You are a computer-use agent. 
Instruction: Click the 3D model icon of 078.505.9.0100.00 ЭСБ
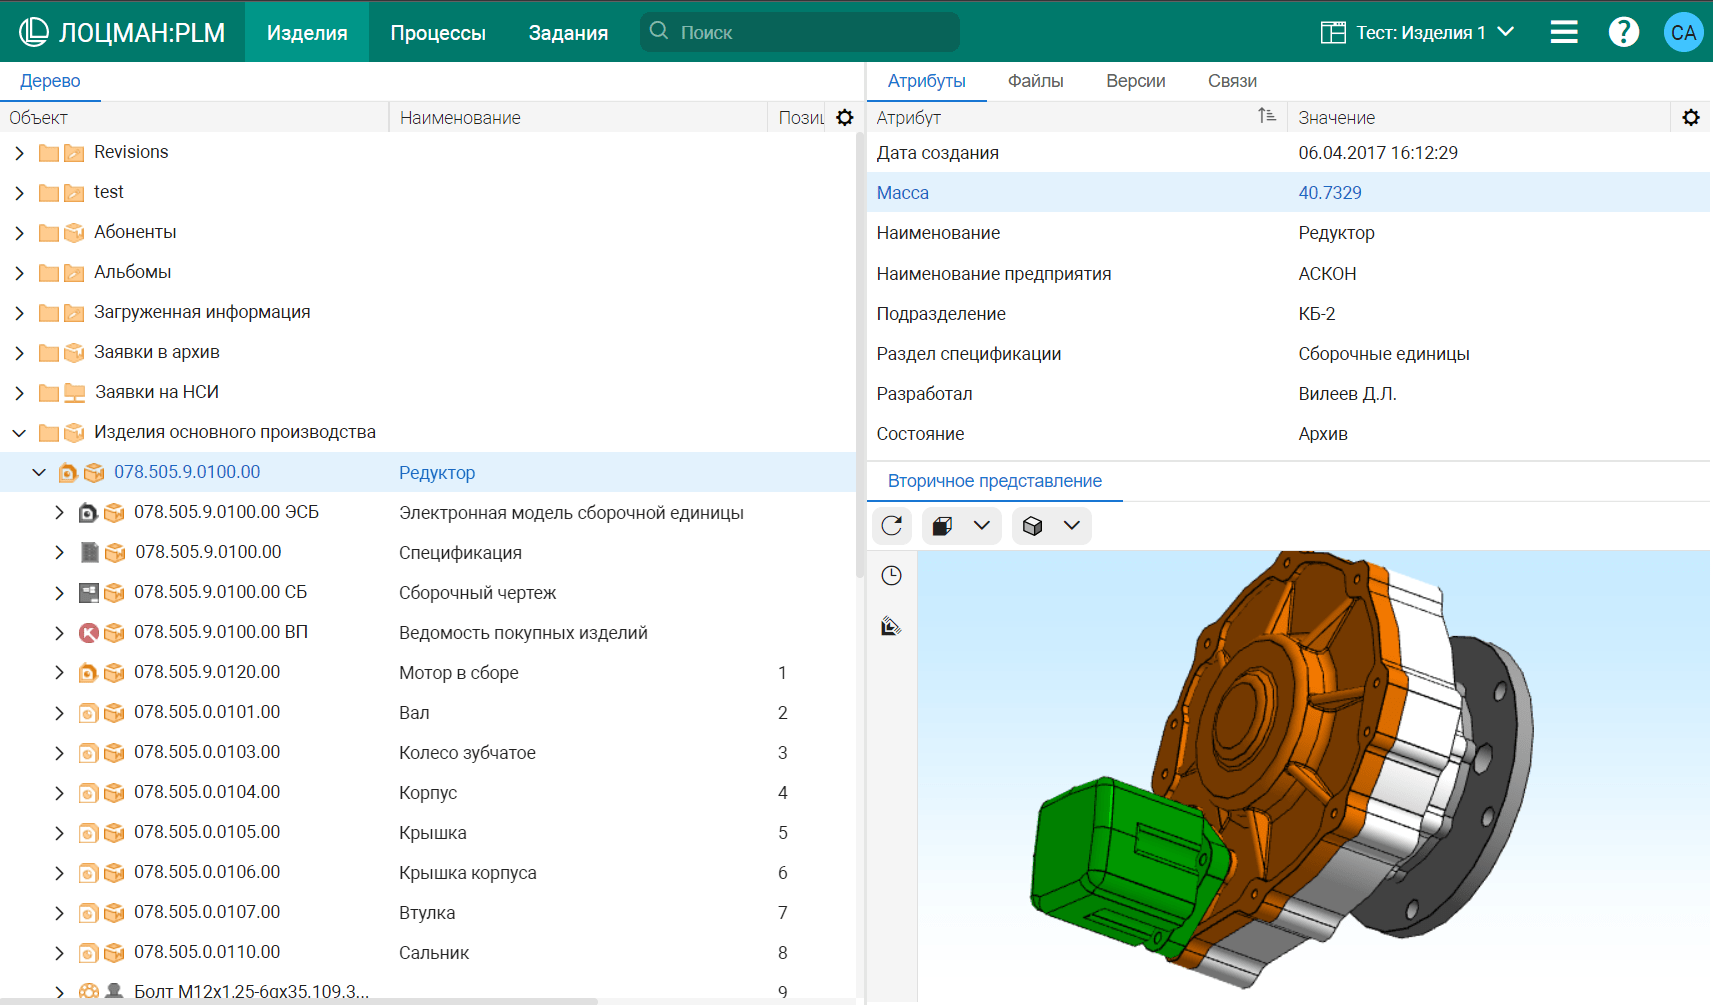(88, 513)
